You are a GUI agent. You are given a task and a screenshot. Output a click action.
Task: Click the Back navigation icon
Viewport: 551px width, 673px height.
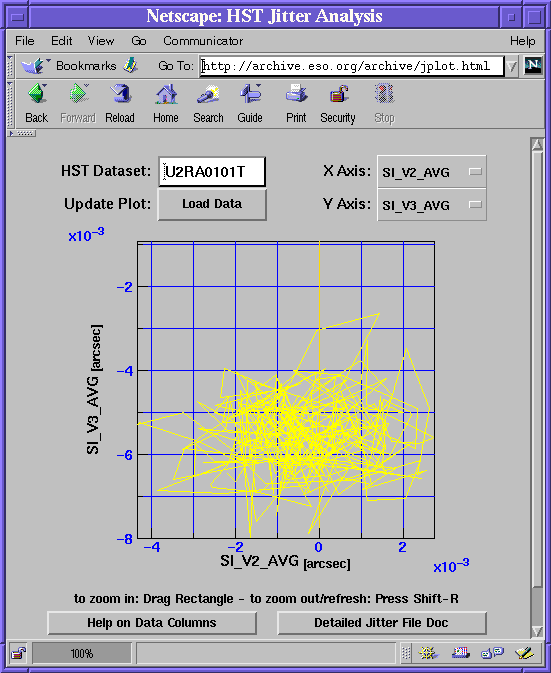(x=37, y=94)
